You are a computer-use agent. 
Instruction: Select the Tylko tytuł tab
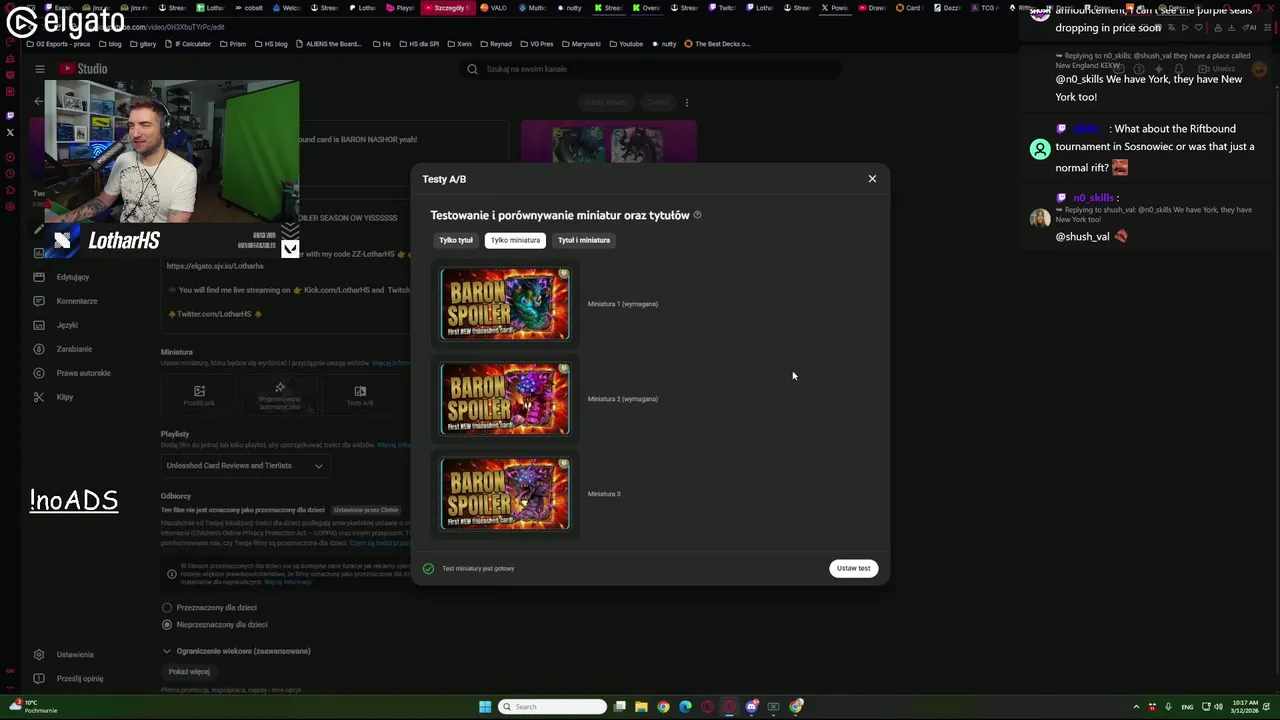(x=456, y=240)
